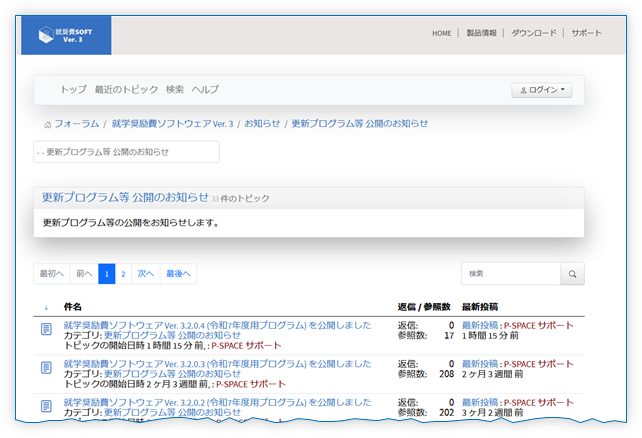
Task: Go to page 2 in pagination
Action: click(123, 274)
